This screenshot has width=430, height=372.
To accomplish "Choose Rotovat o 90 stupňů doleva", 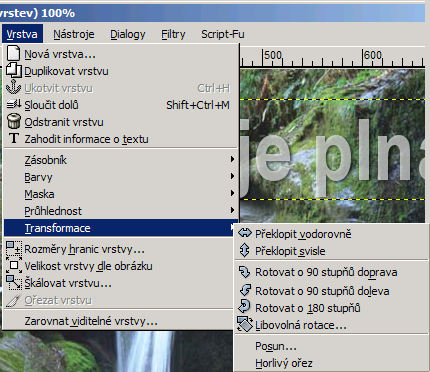I will (332, 291).
